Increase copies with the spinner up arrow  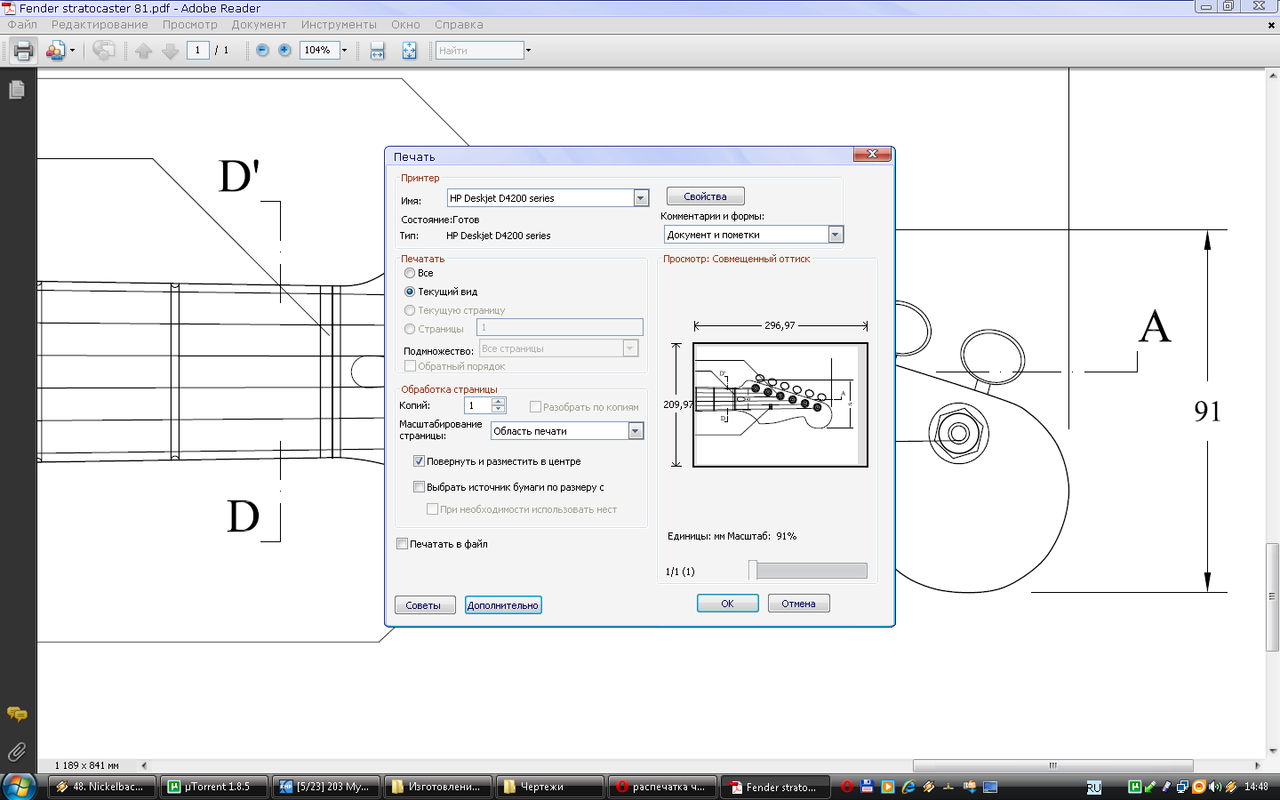[499, 401]
